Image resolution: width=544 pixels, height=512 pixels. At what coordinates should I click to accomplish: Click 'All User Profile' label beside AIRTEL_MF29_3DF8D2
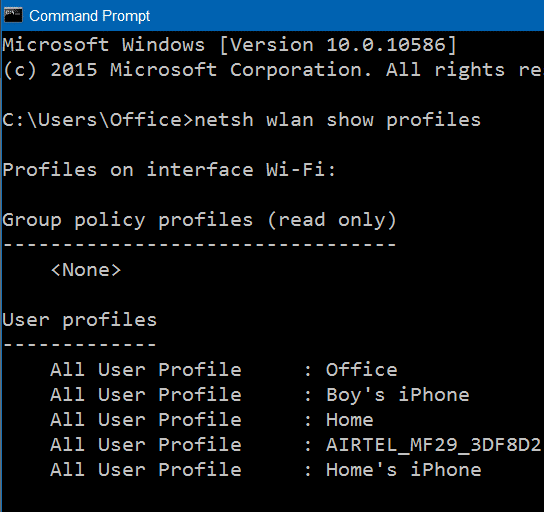coord(146,445)
